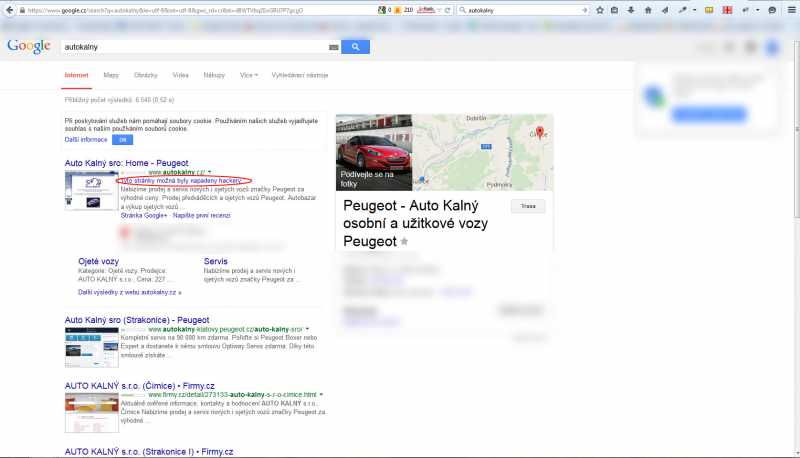Click the blue Google search magnifier button

pos(355,47)
